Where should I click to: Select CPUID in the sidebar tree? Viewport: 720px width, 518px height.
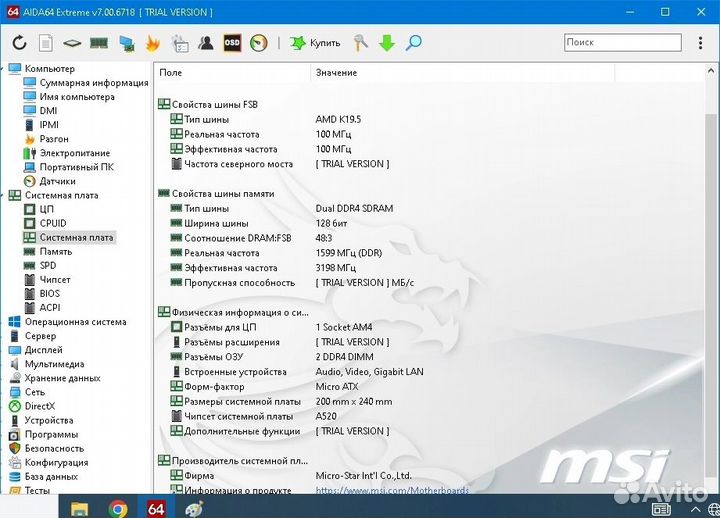(52, 223)
